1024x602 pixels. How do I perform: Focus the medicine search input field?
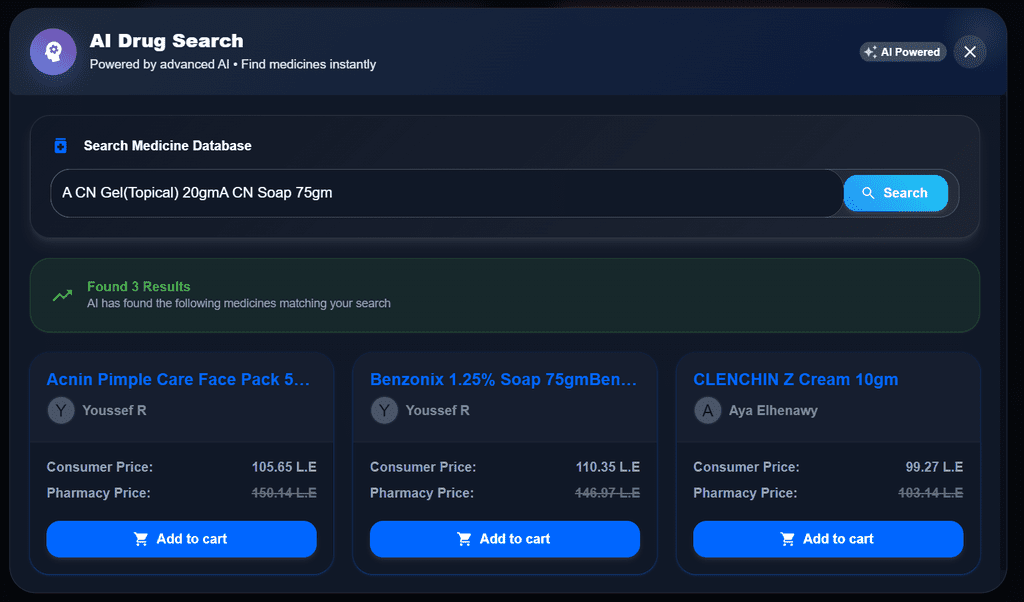click(447, 193)
